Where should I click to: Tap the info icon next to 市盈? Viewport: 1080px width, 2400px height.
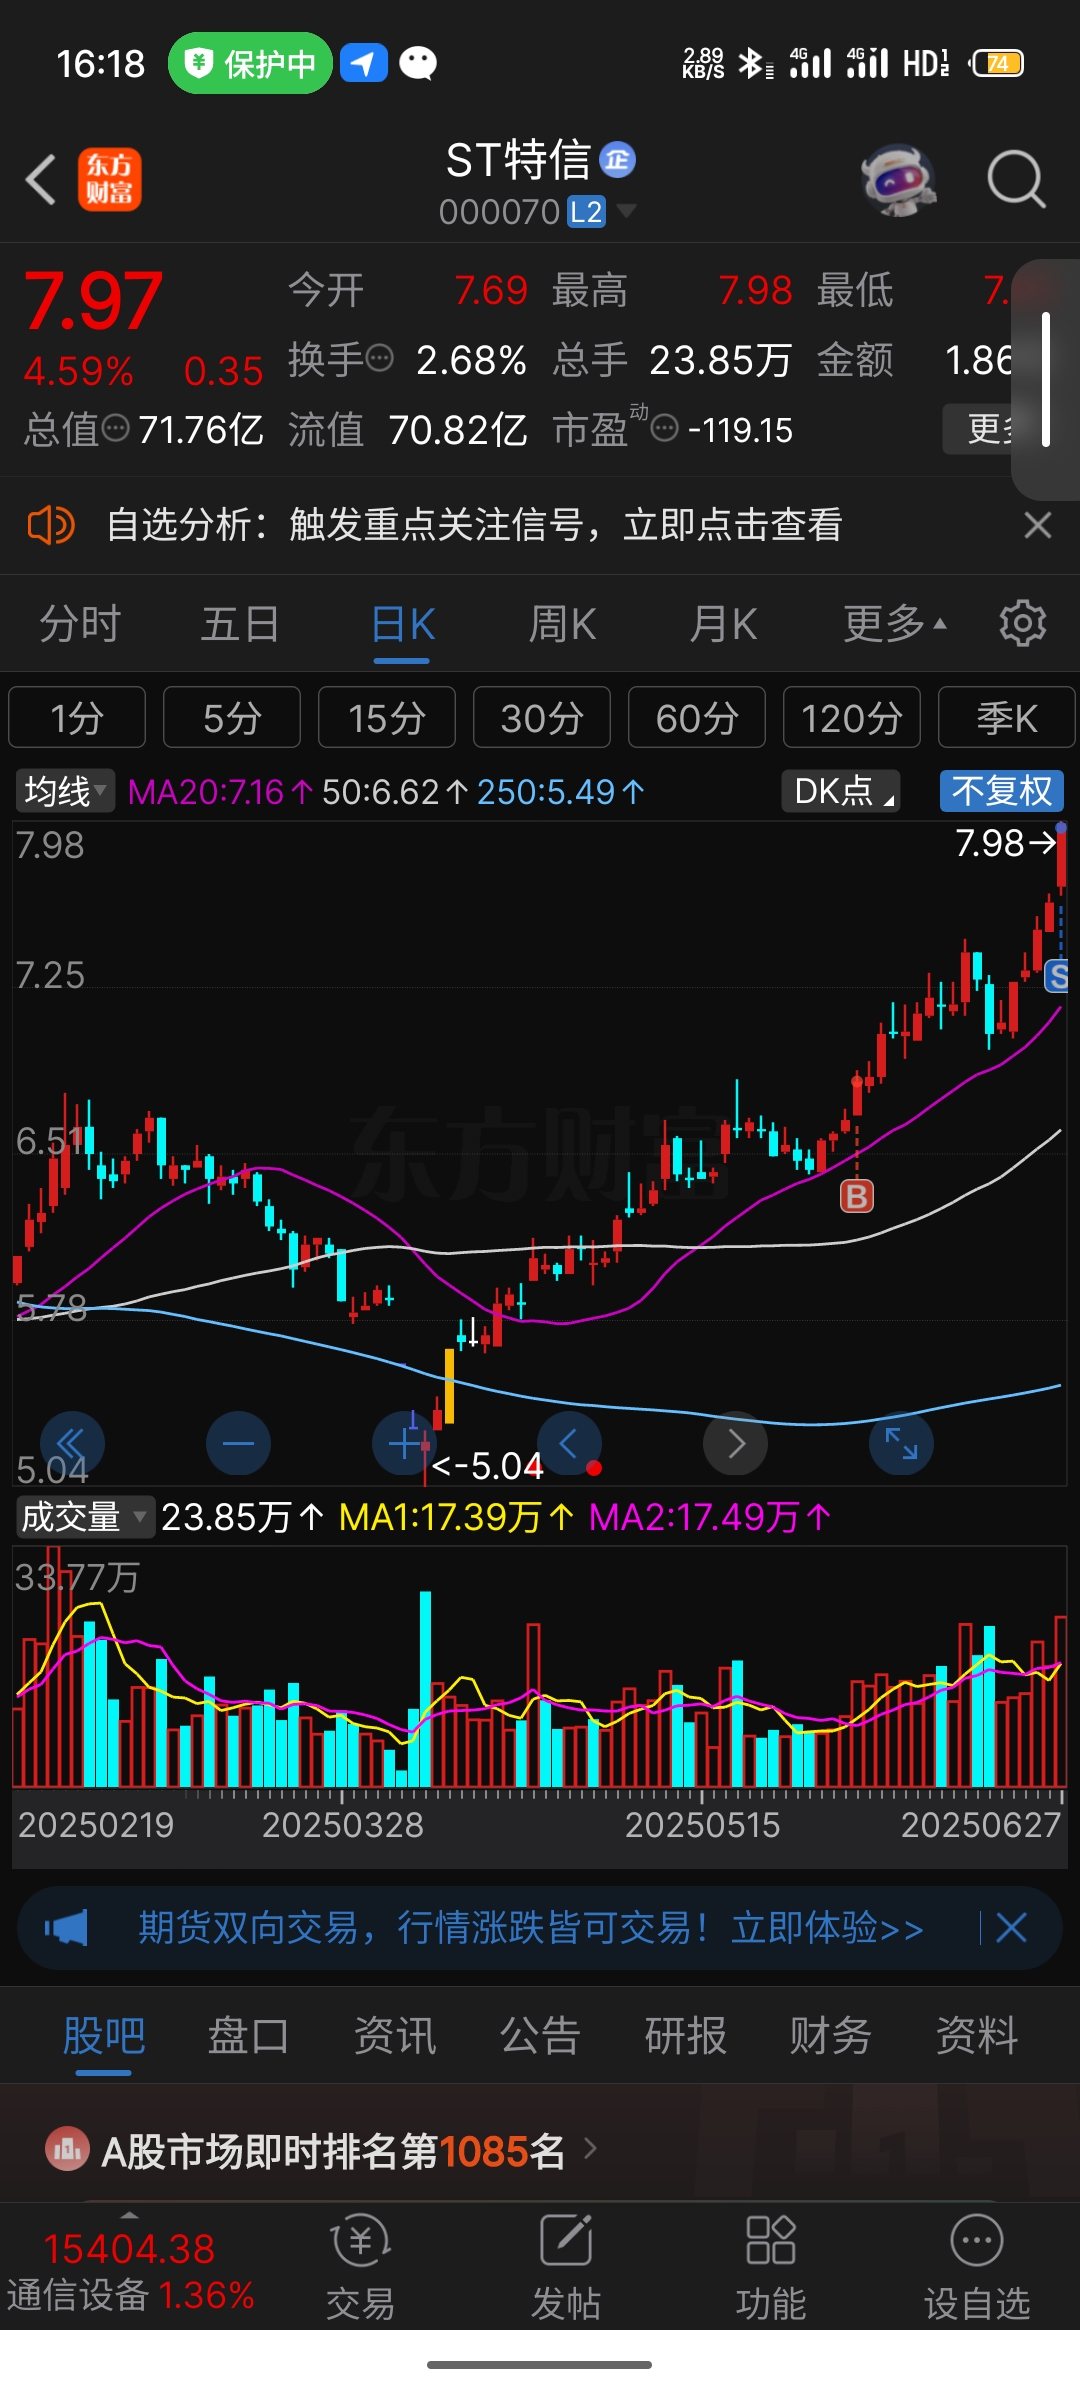tap(665, 429)
